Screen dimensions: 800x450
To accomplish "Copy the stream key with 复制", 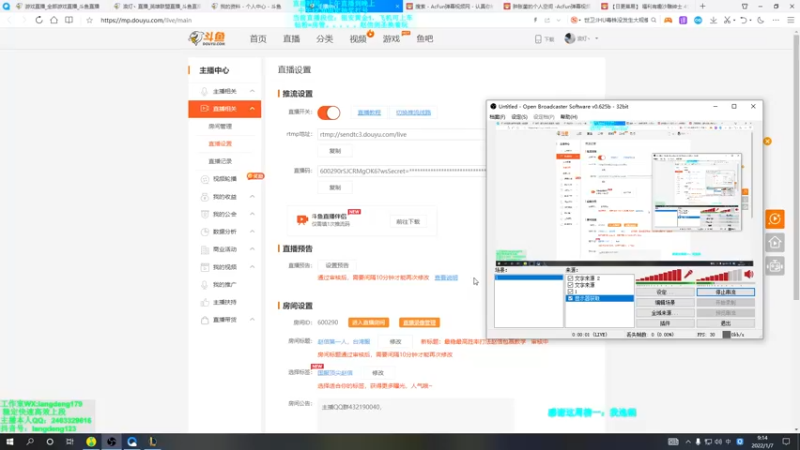I will pyautogui.click(x=335, y=188).
